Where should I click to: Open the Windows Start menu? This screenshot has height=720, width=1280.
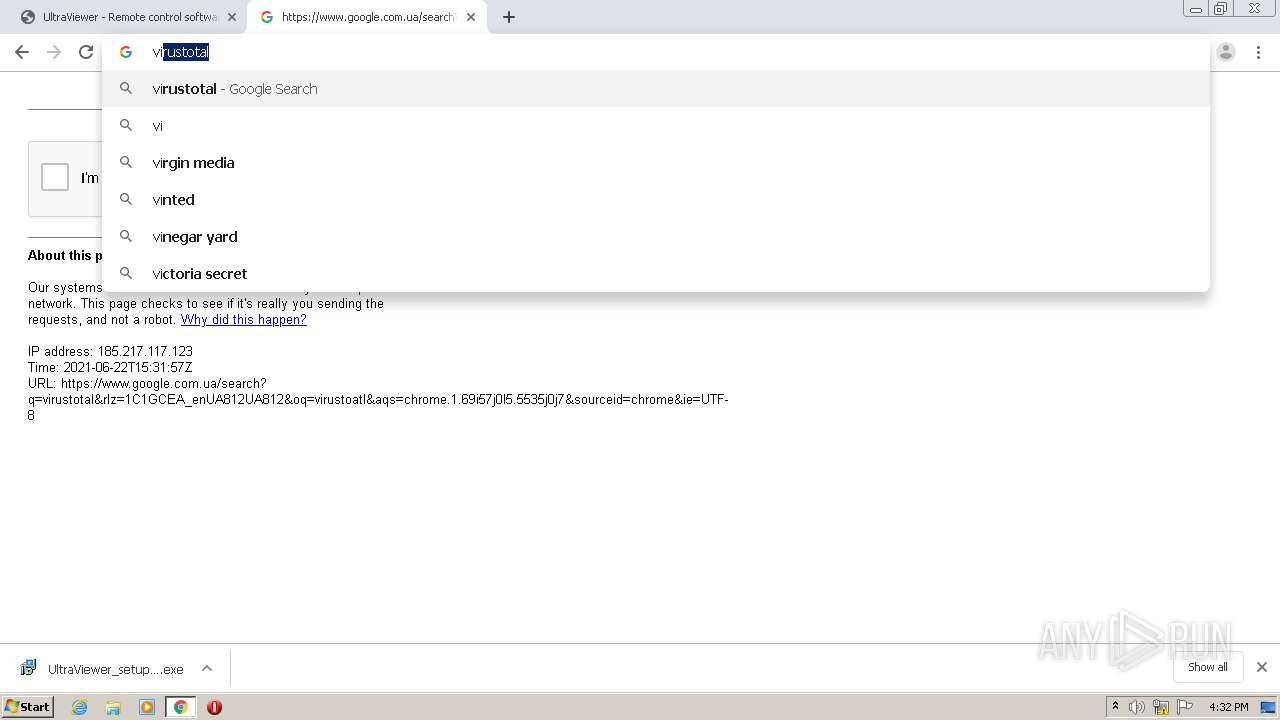[x=28, y=707]
